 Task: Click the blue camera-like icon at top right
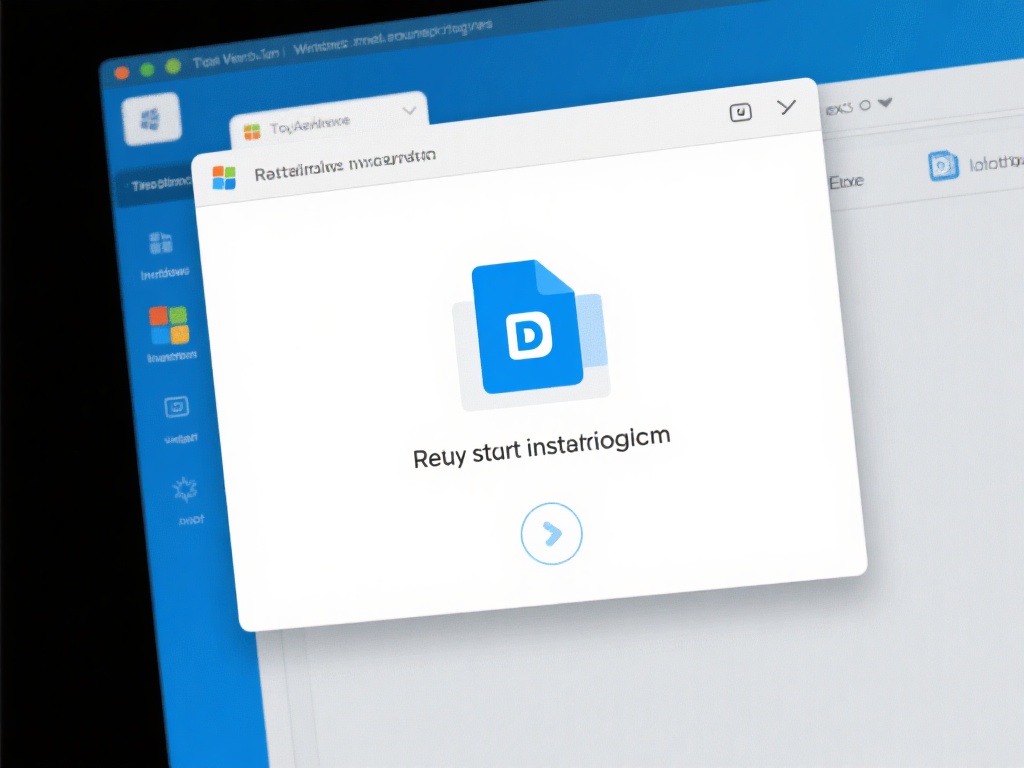(942, 166)
